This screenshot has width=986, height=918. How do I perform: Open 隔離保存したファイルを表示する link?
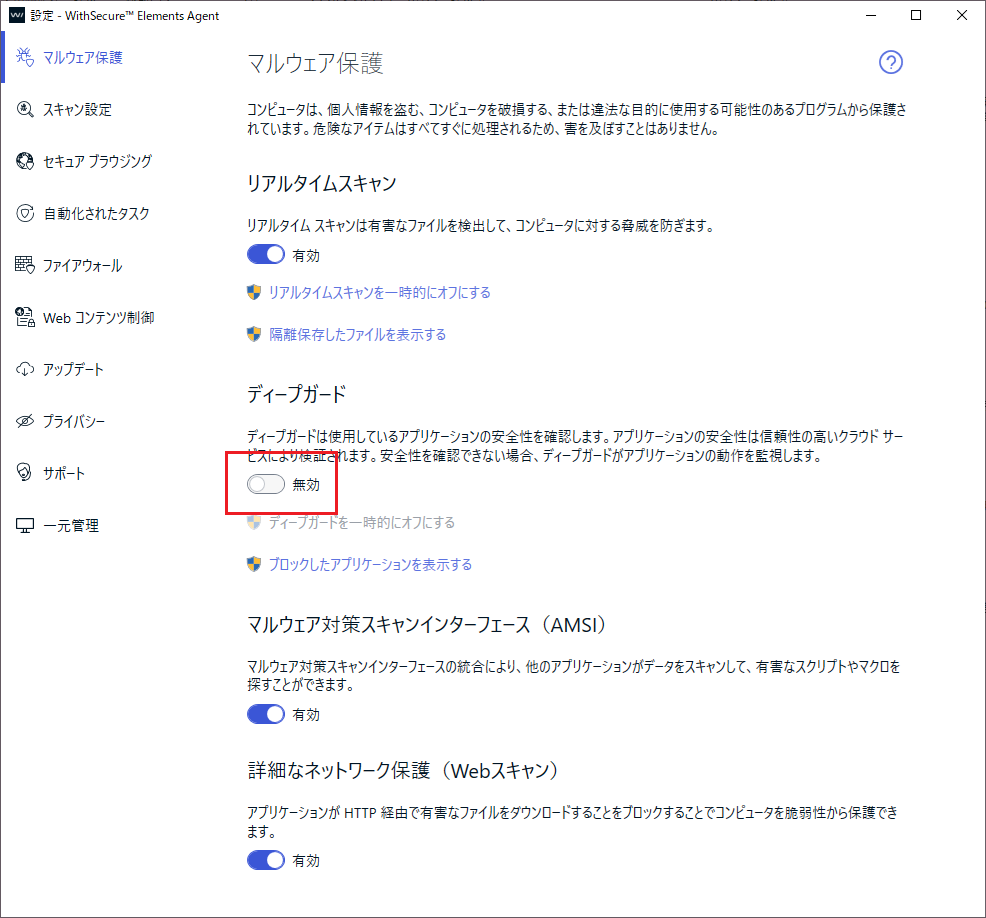click(357, 334)
